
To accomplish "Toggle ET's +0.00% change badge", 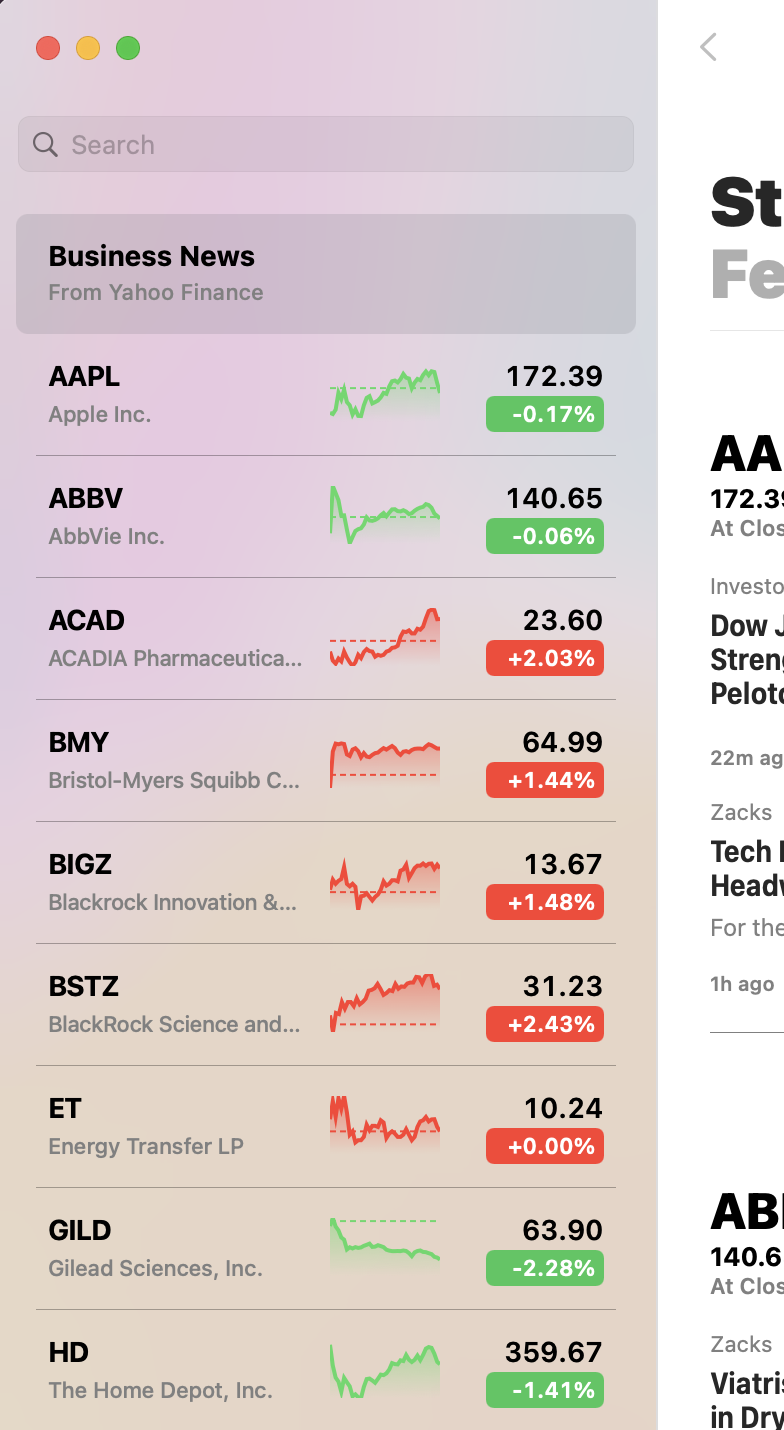I will [x=544, y=1146].
